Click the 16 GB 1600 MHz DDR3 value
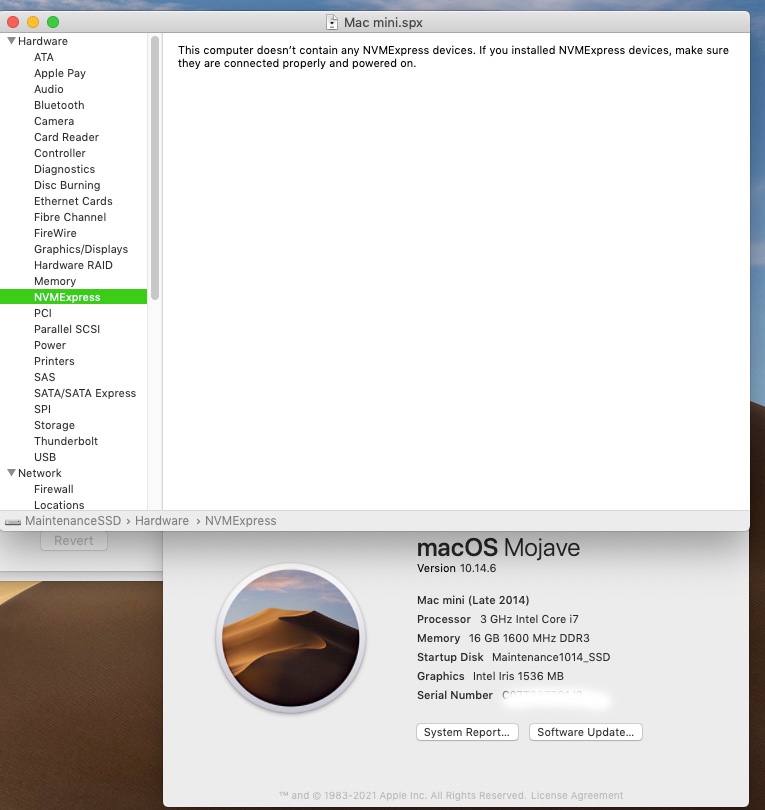The width and height of the screenshot is (765, 810). pyautogui.click(x=529, y=638)
